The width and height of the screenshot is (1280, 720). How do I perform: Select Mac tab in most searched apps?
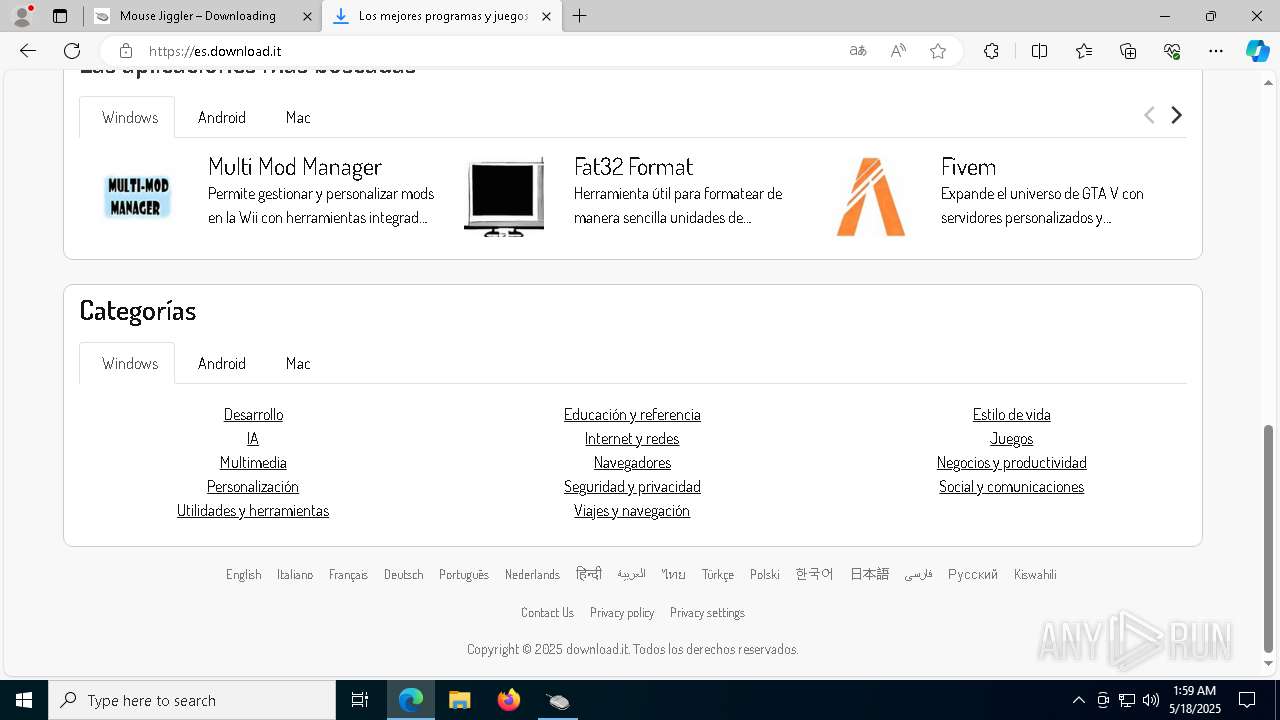tap(298, 117)
